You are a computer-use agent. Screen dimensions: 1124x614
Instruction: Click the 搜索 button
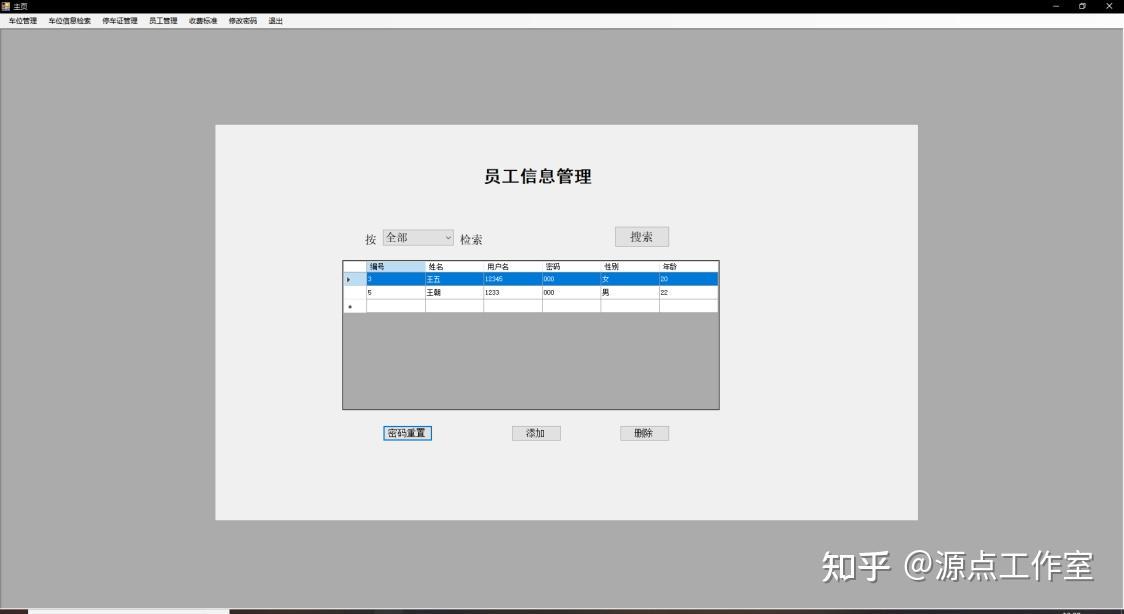click(642, 237)
